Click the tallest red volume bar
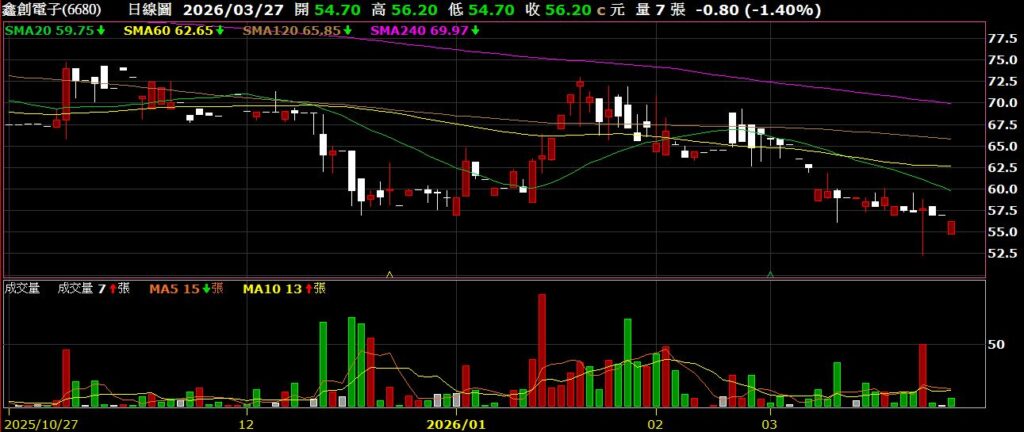 [542, 349]
